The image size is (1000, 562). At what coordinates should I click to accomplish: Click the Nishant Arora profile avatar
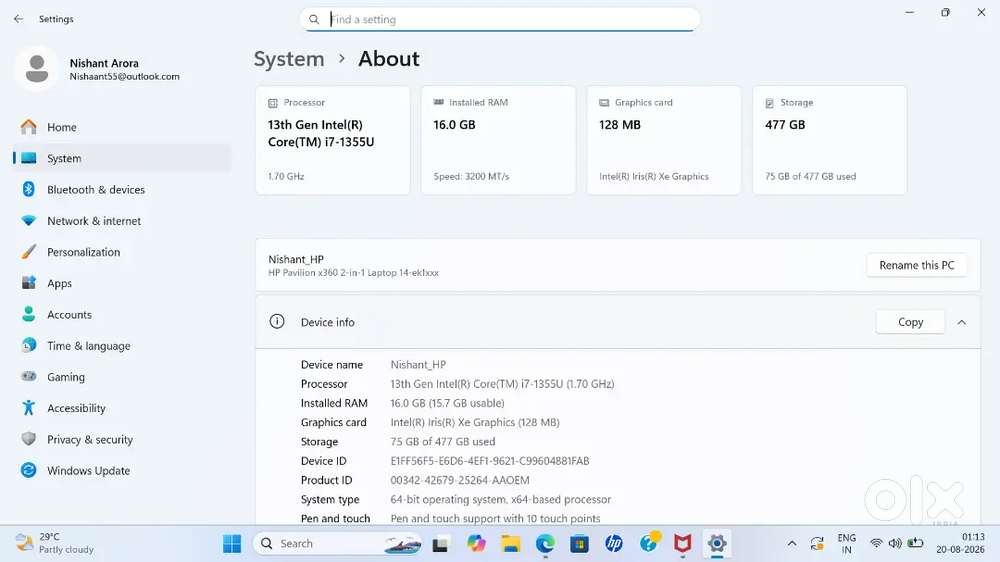click(x=37, y=68)
